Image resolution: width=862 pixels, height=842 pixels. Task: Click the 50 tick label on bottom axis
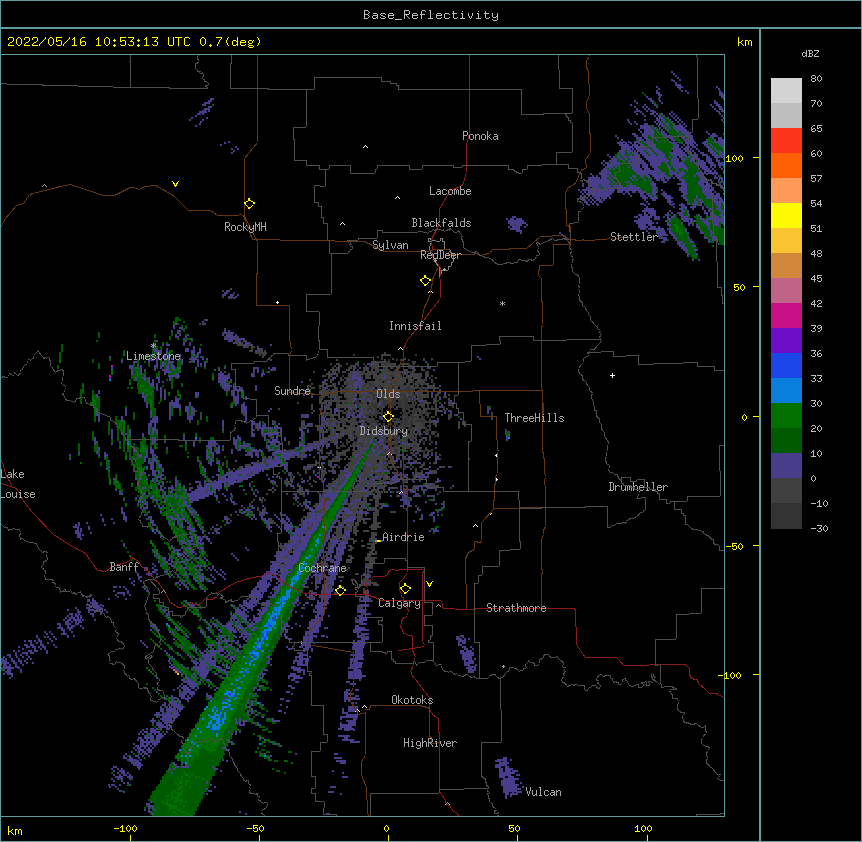click(x=515, y=828)
